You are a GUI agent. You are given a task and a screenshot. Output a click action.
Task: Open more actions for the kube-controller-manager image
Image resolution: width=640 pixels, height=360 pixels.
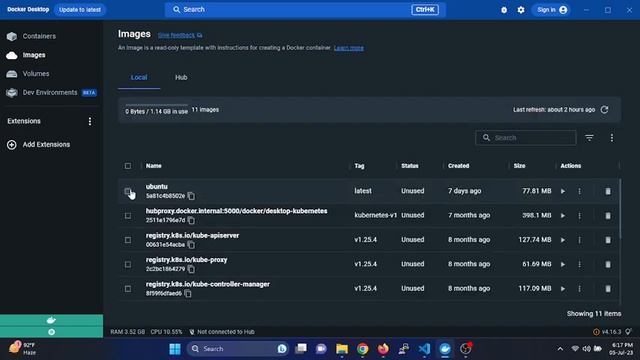point(579,289)
